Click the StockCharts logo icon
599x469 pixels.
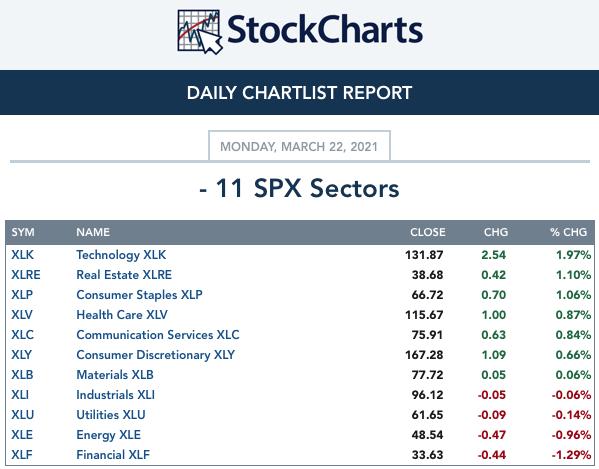(x=200, y=32)
